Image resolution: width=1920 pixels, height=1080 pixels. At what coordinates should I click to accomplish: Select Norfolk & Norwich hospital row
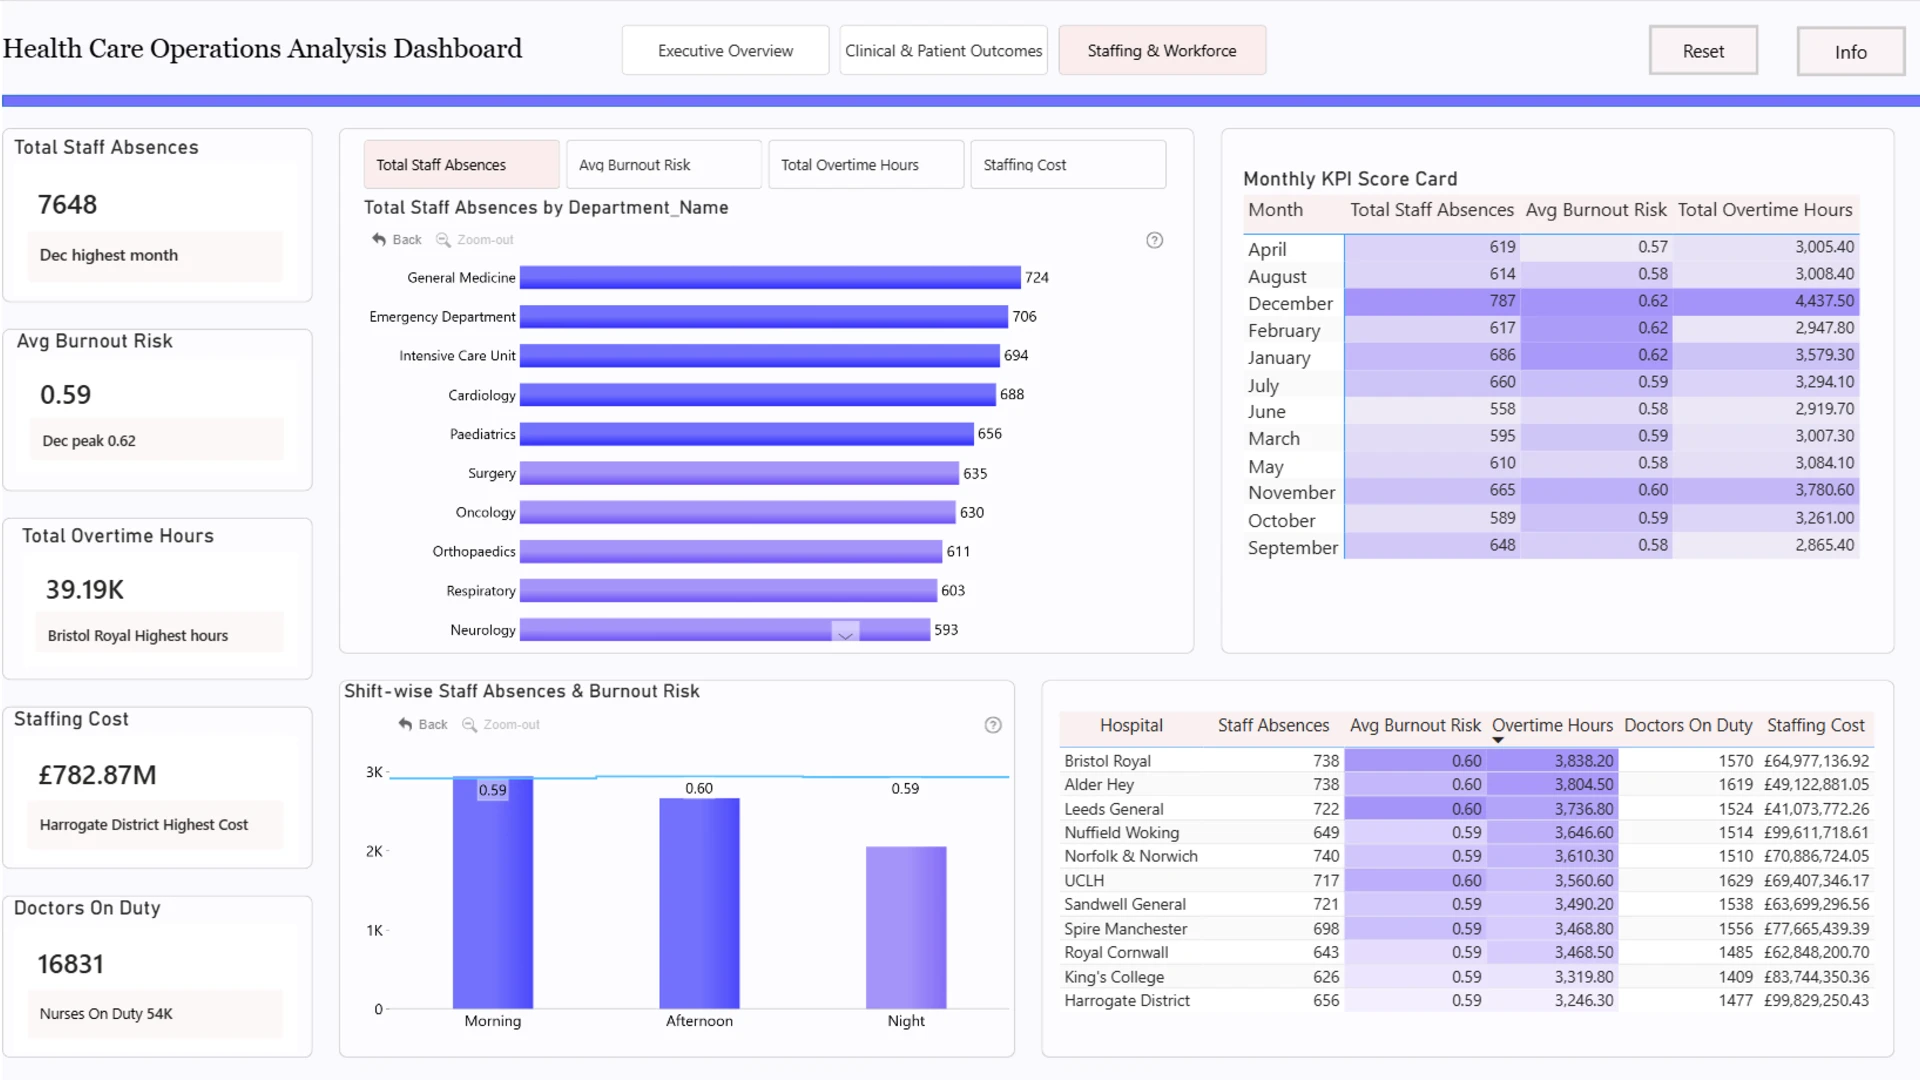[1466, 857]
